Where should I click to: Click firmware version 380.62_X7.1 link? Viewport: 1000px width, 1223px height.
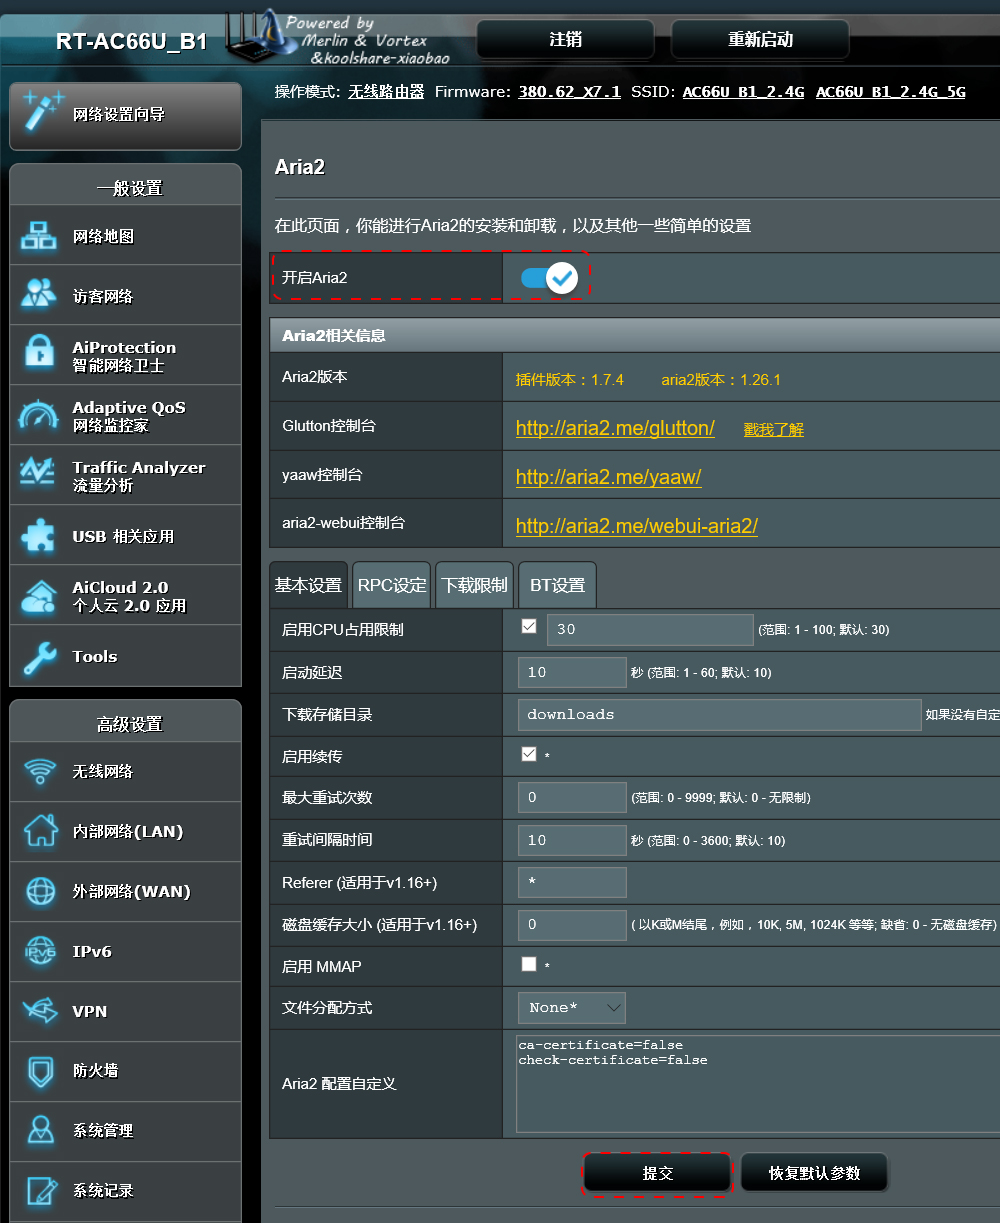569,92
